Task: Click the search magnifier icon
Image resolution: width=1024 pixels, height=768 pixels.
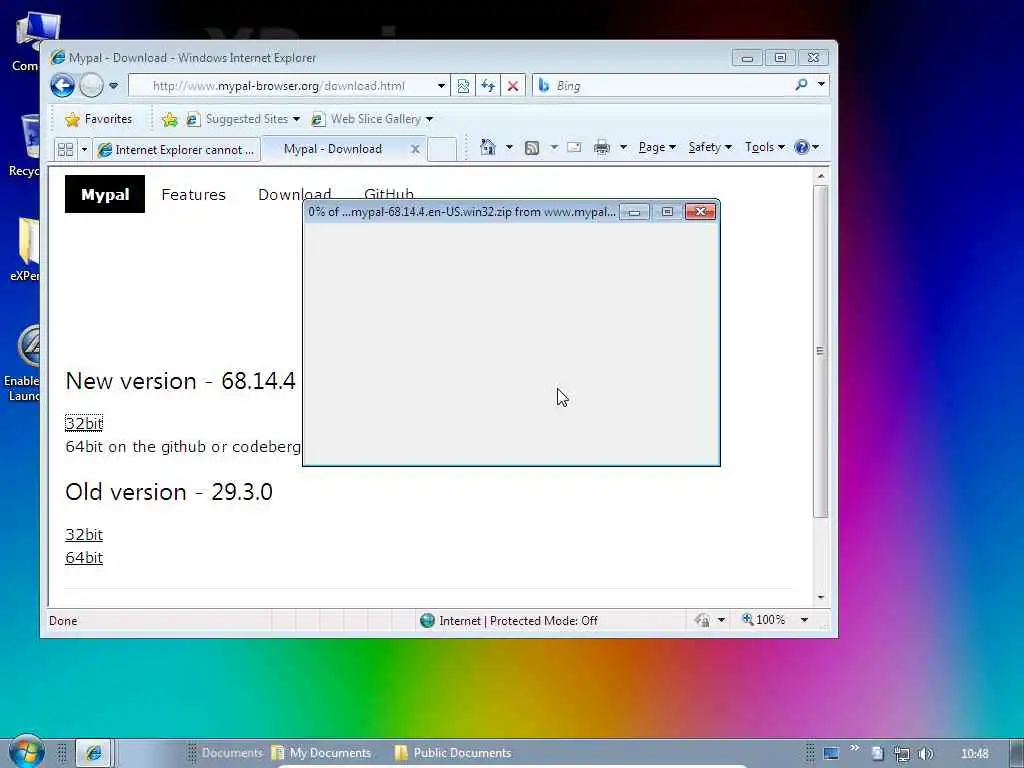Action: [801, 85]
